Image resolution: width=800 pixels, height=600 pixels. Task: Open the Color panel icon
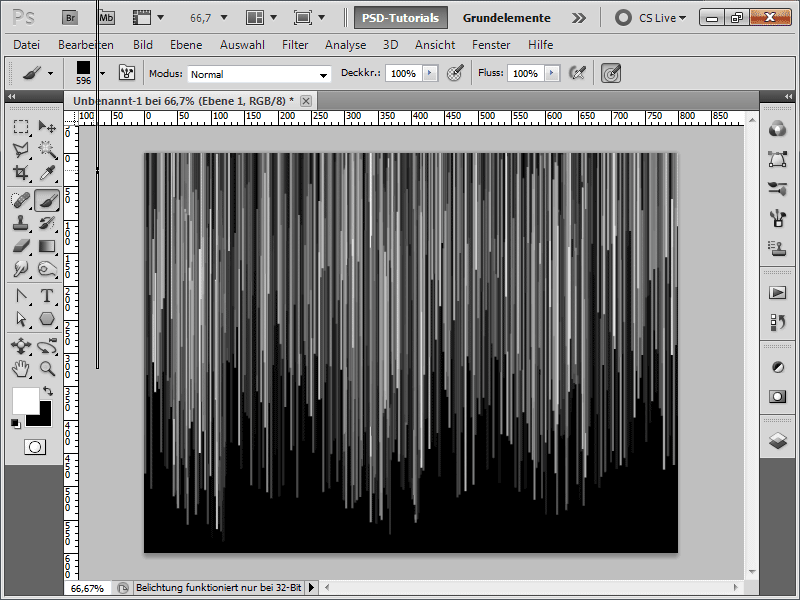coord(778,129)
